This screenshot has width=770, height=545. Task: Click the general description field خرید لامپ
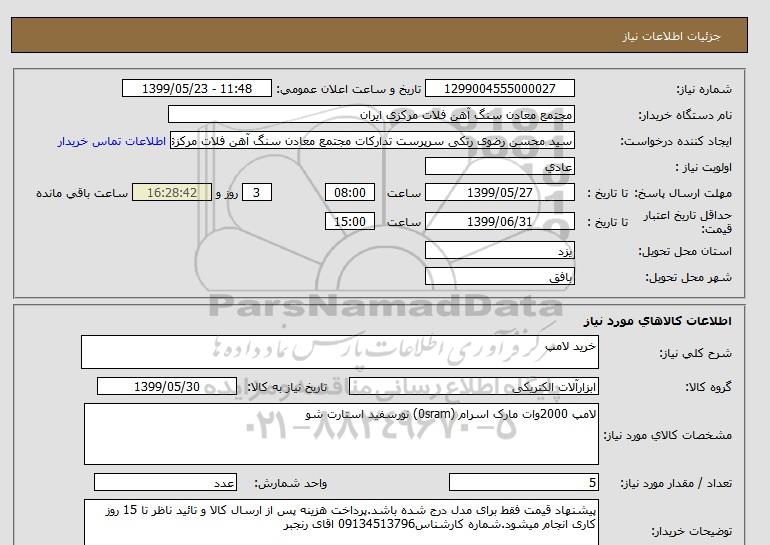click(340, 352)
